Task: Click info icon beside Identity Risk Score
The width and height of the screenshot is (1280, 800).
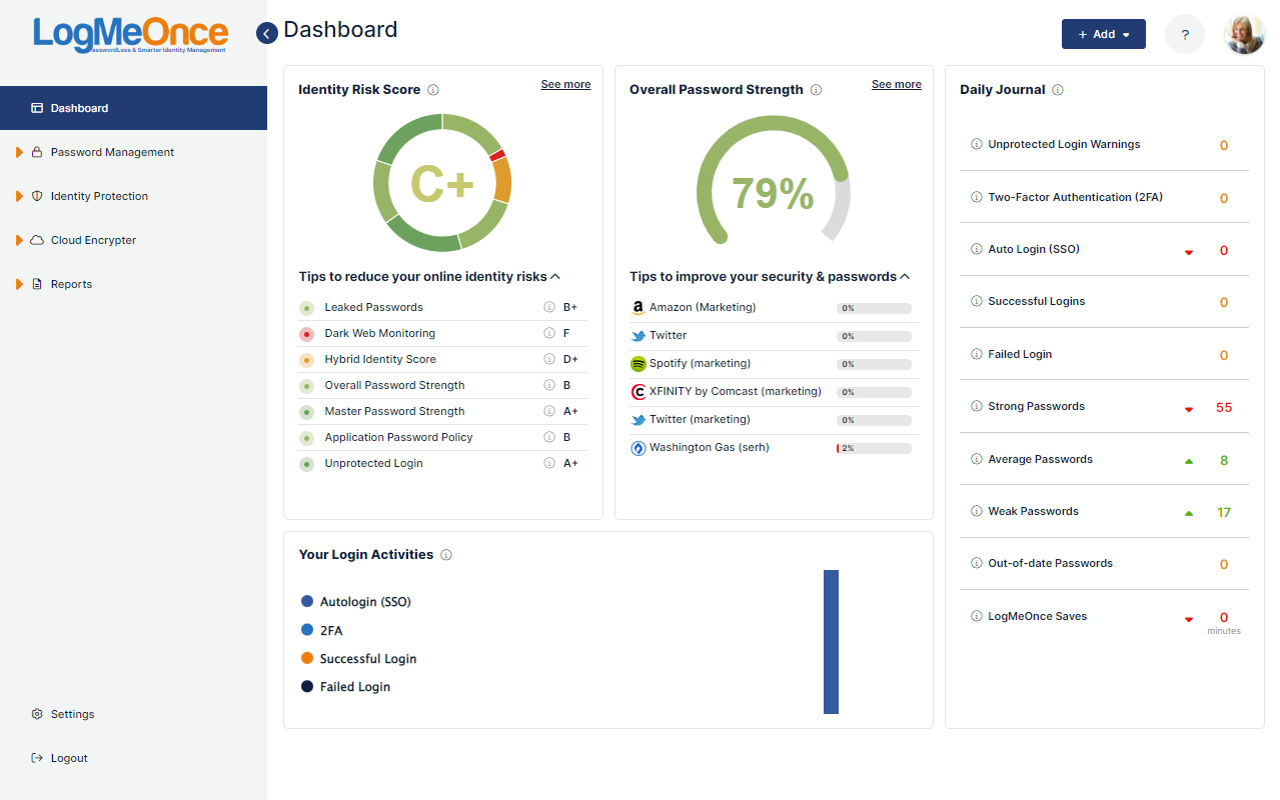Action: (x=433, y=90)
